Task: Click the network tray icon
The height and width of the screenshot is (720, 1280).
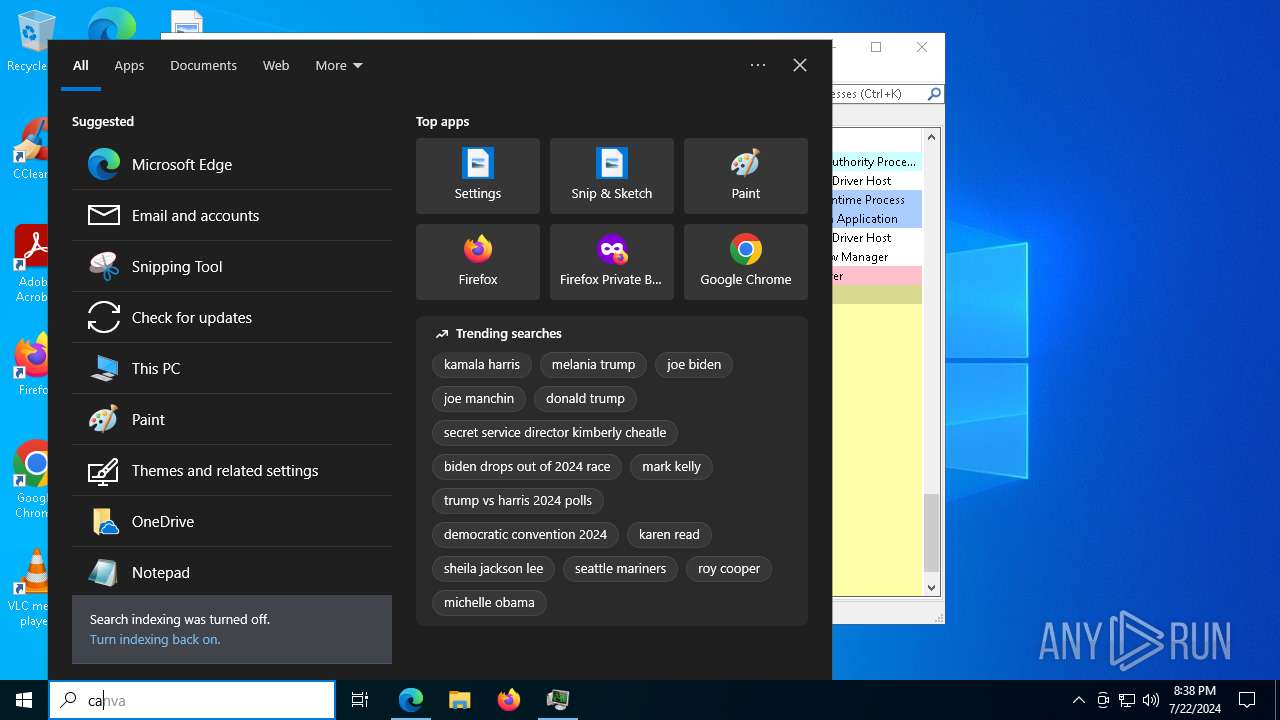Action: pos(1127,700)
